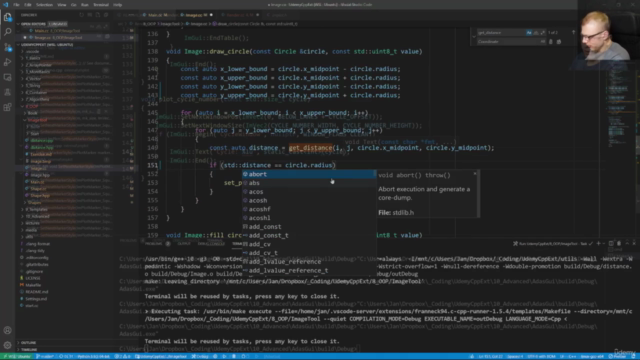Expand the Timeline section
Image resolution: width=640 pixels, height=360 pixels.
point(28,350)
